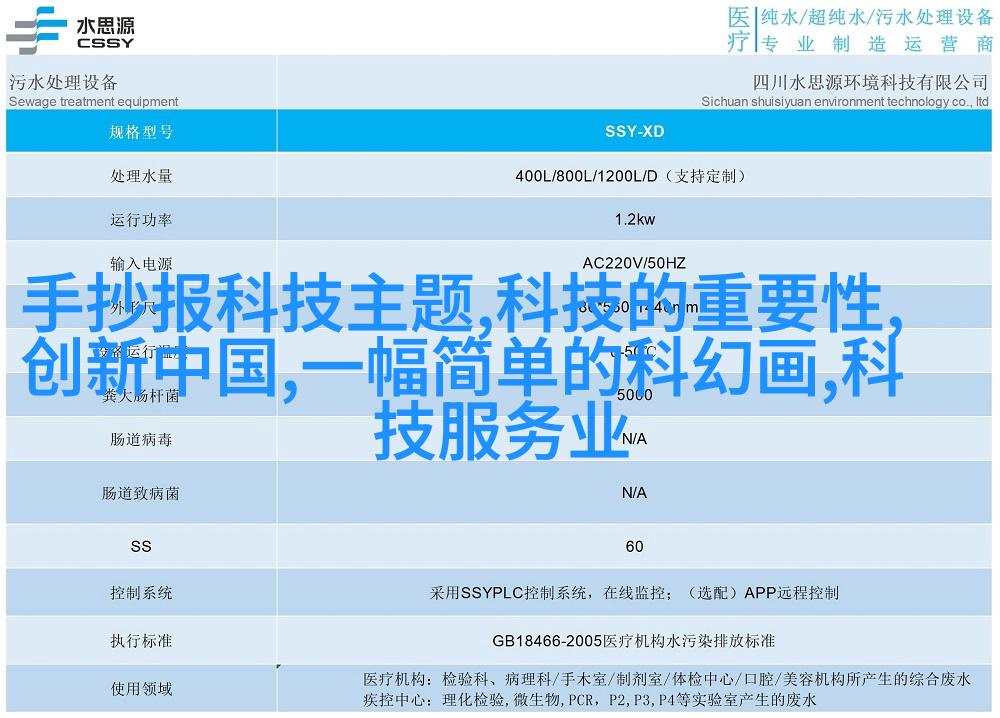Click the value '1.2kw'
Viewport: 1000px width, 718px height.
[635, 219]
